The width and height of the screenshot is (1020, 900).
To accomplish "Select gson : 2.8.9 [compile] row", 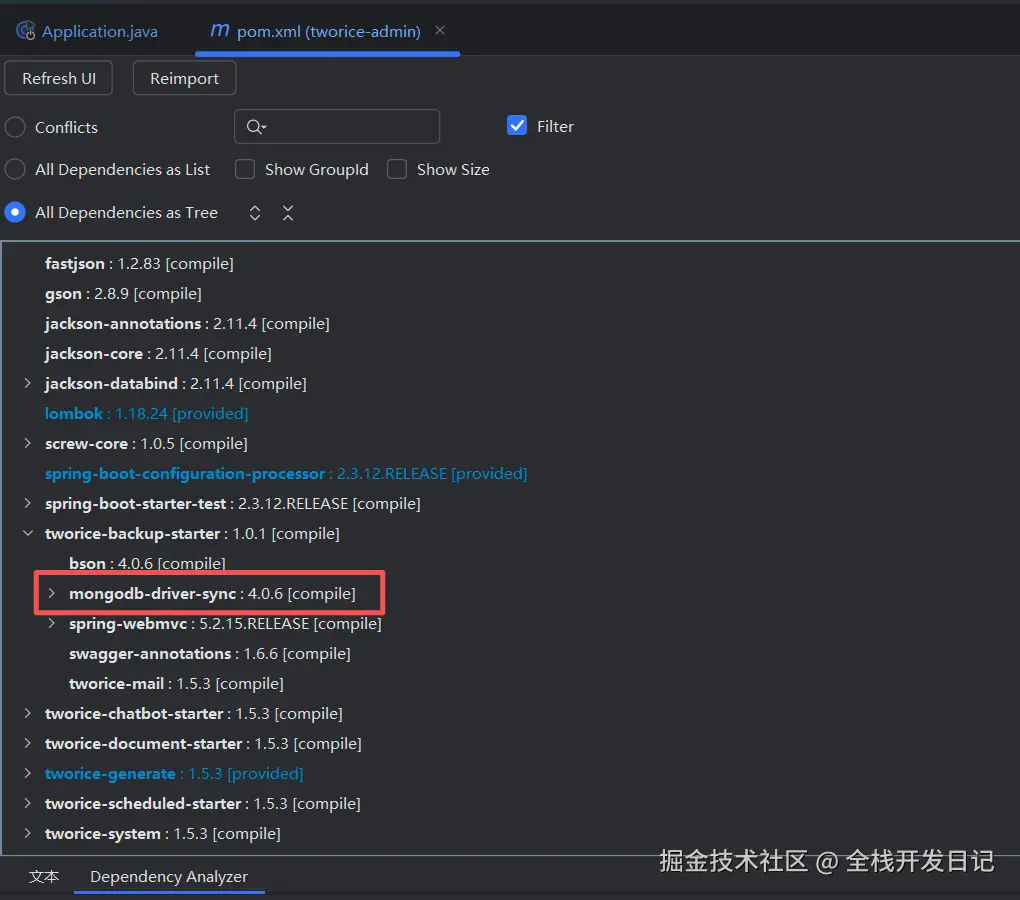I will point(123,293).
